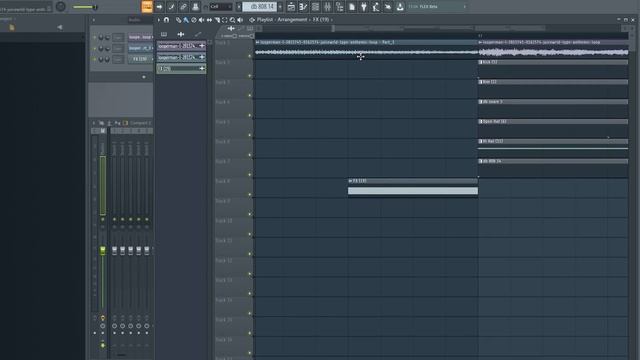This screenshot has height=360, width=640.
Task: Select the dashed-box Select tool in playlist
Action: click(224, 20)
